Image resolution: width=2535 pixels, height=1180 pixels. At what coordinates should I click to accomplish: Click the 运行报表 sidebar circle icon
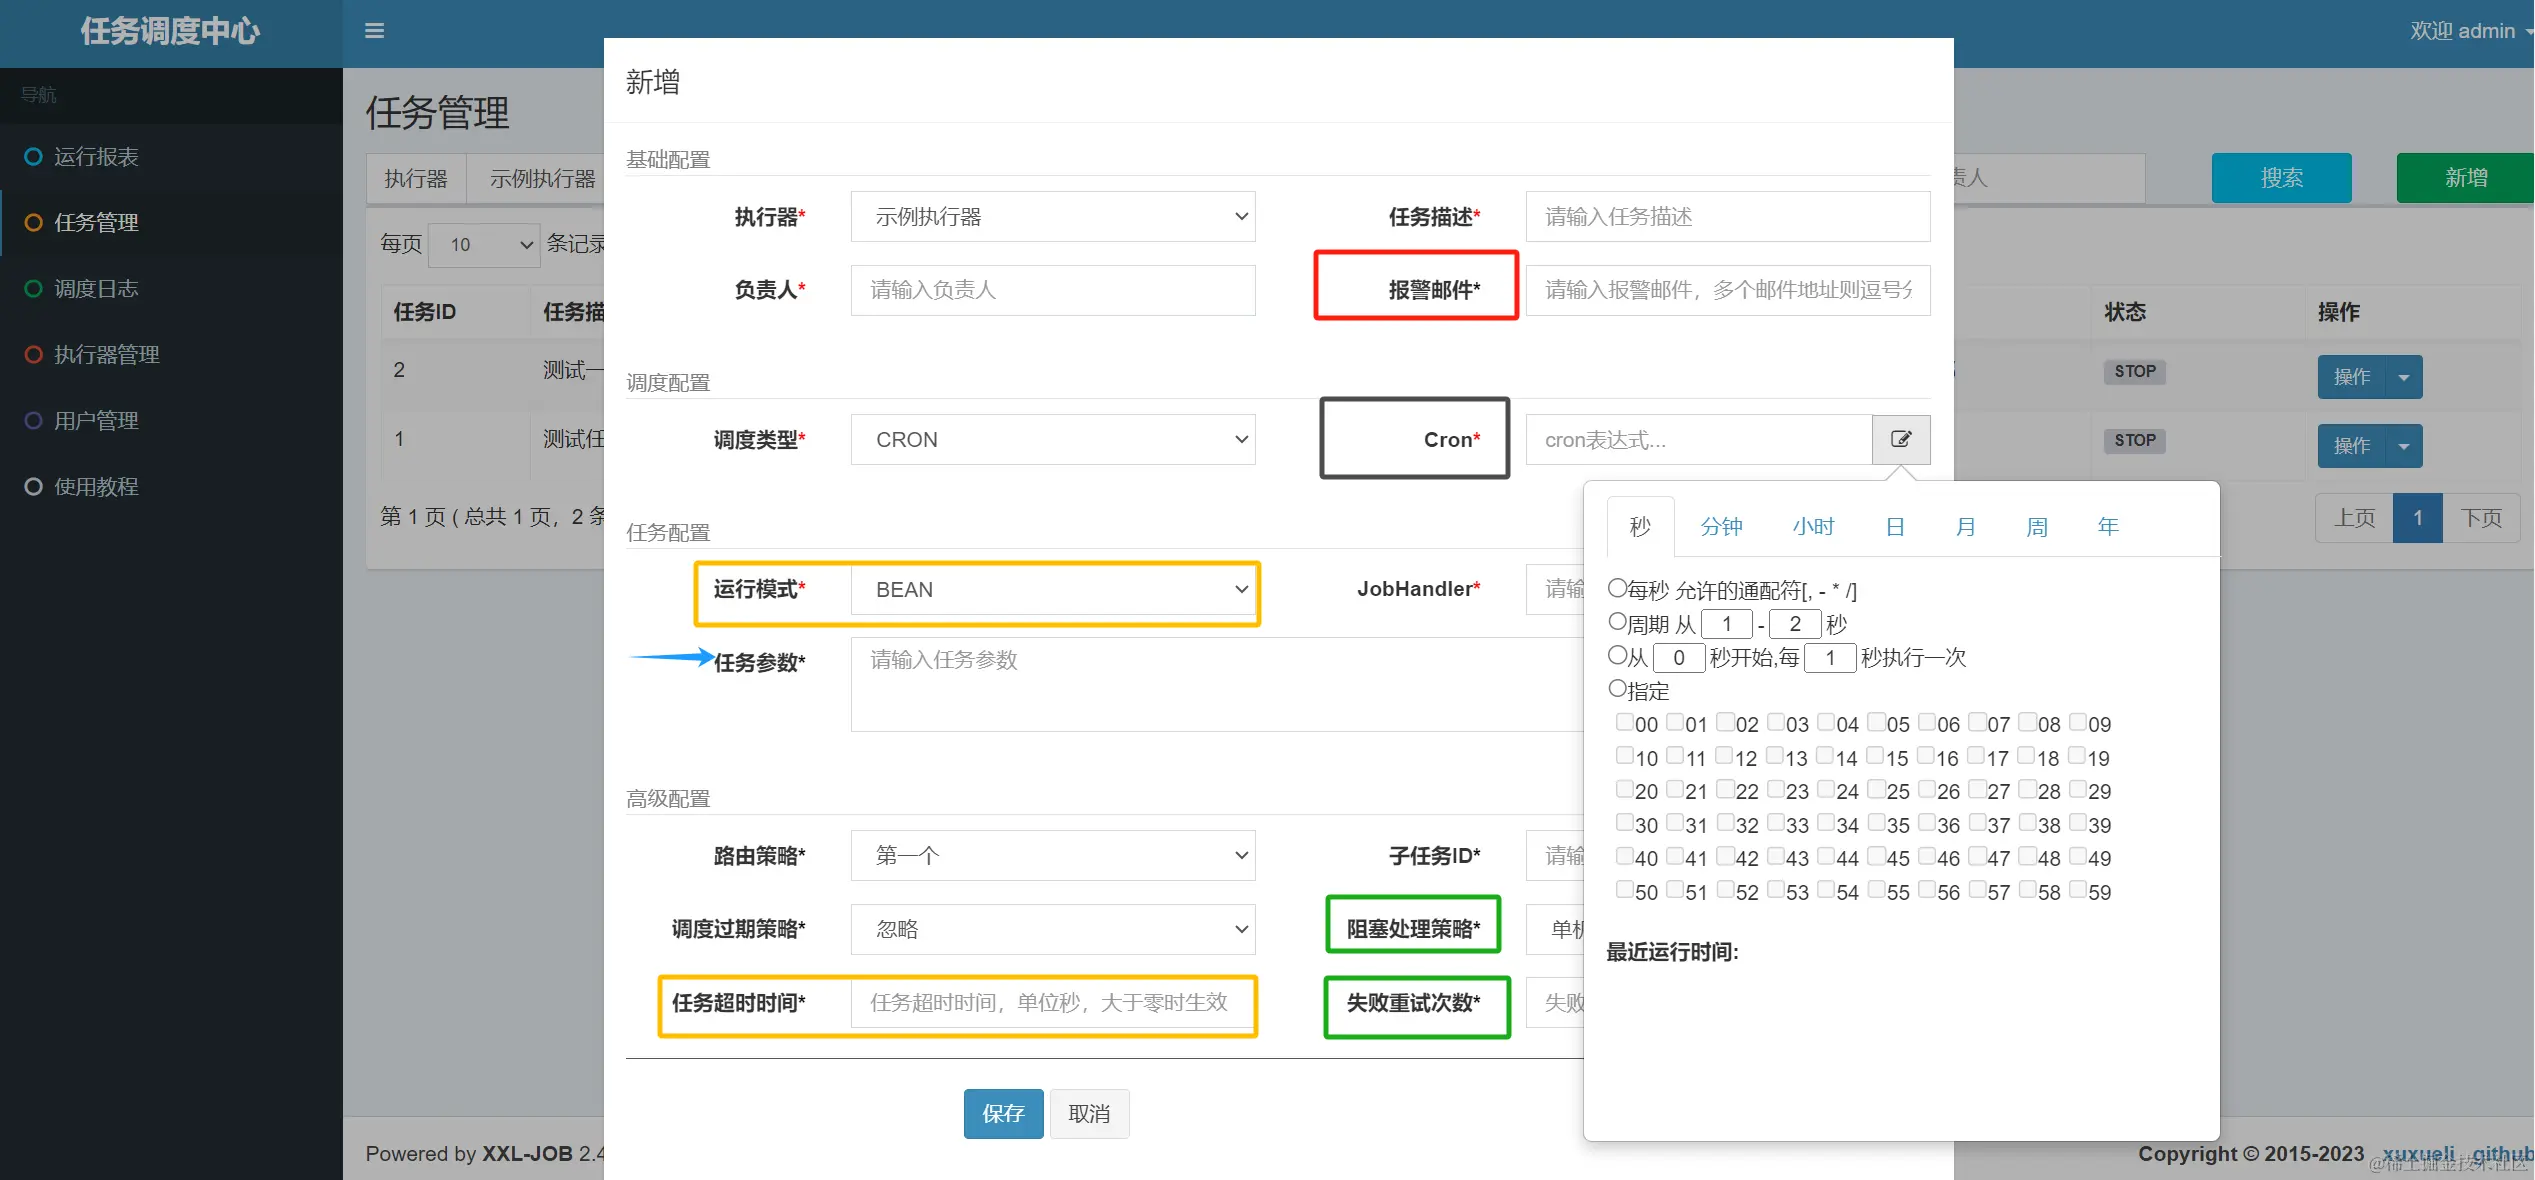(33, 157)
